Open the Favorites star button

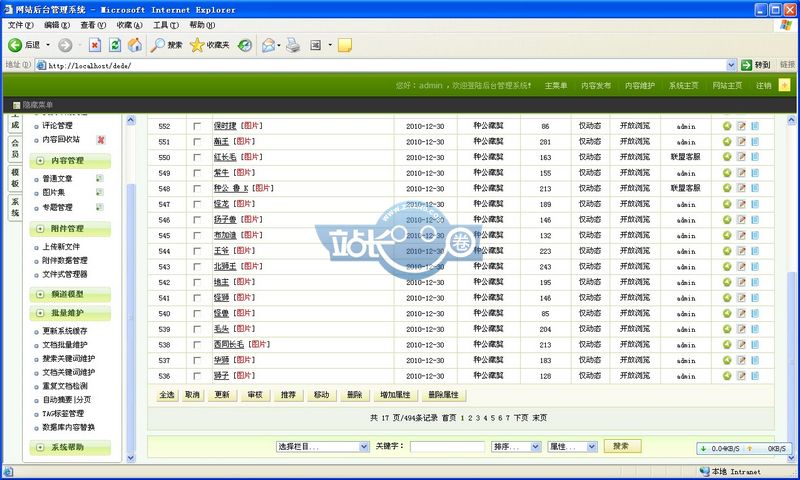point(197,45)
